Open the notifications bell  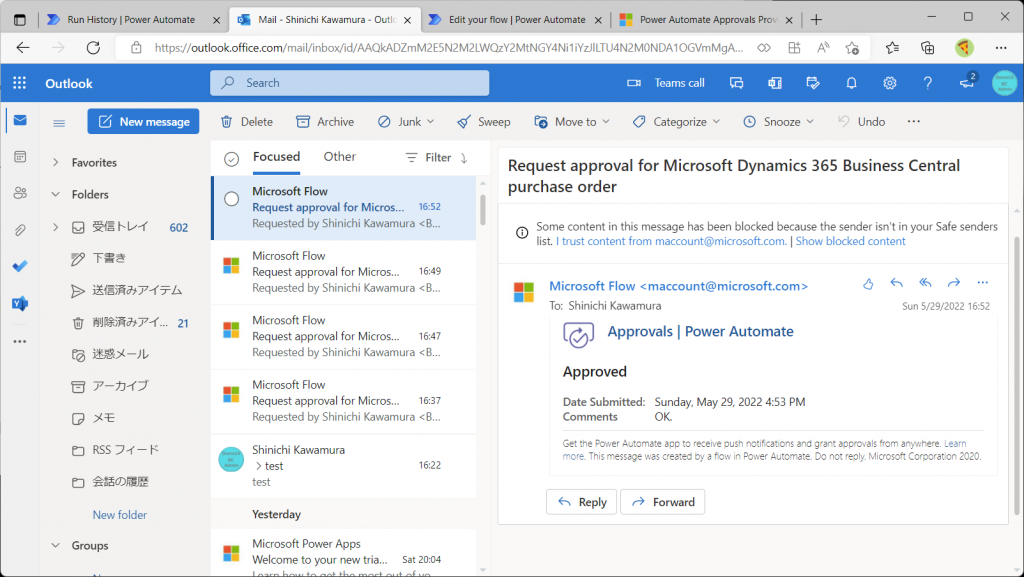(x=851, y=83)
